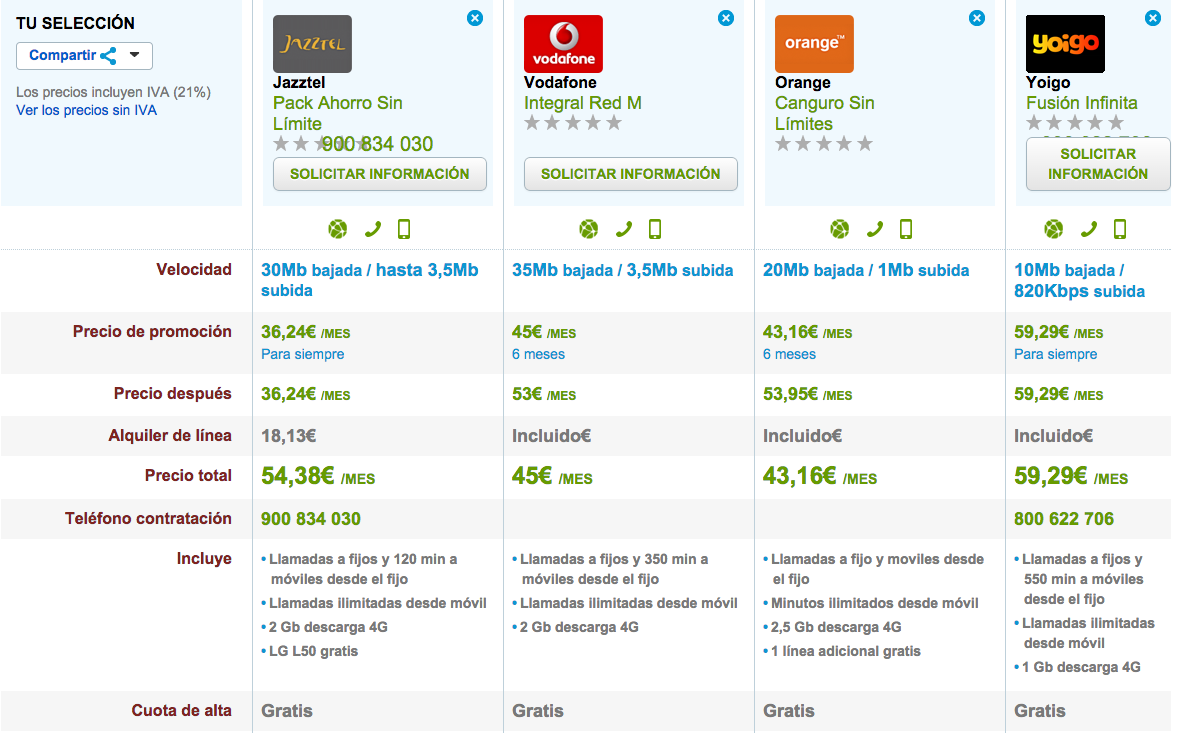Click Vodafone 'Precio después' value '53€'
This screenshot has height=733, width=1179.
[527, 394]
